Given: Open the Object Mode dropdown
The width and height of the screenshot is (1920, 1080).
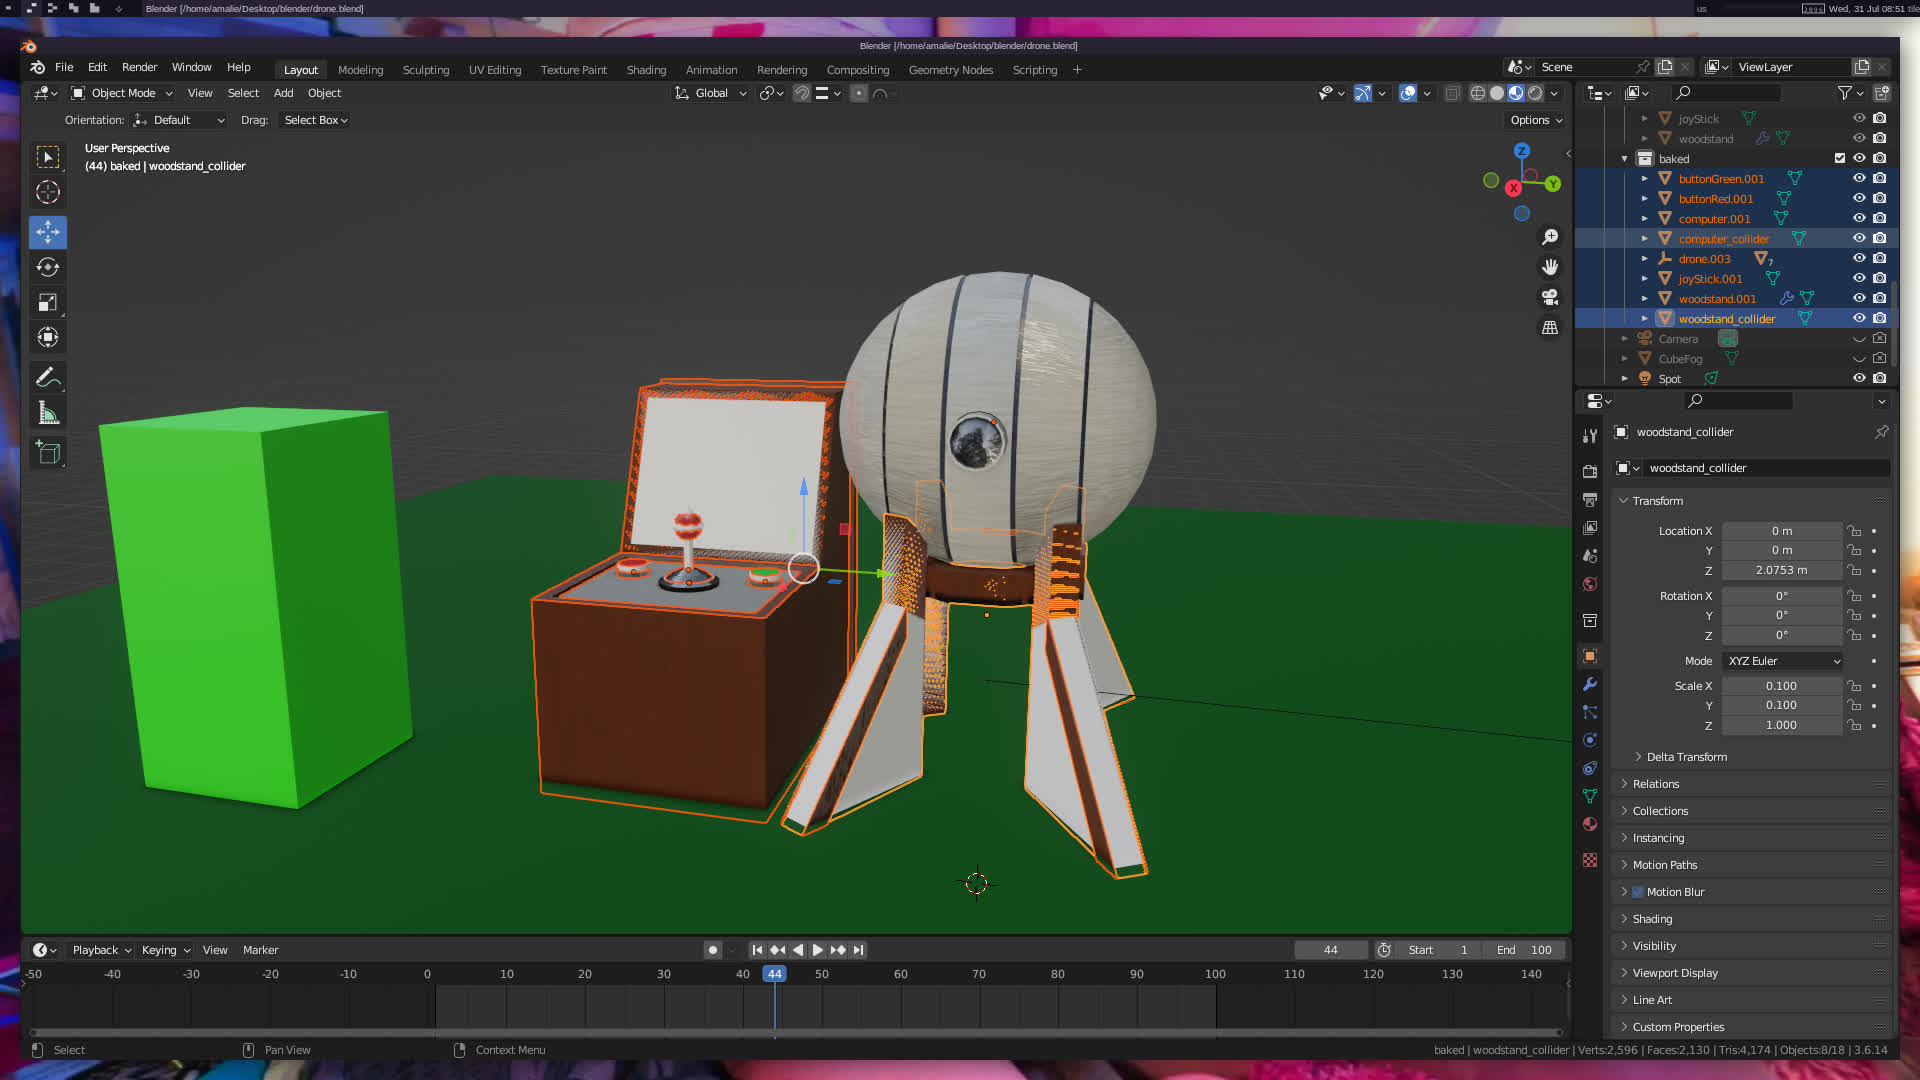Looking at the screenshot, I should click(123, 93).
